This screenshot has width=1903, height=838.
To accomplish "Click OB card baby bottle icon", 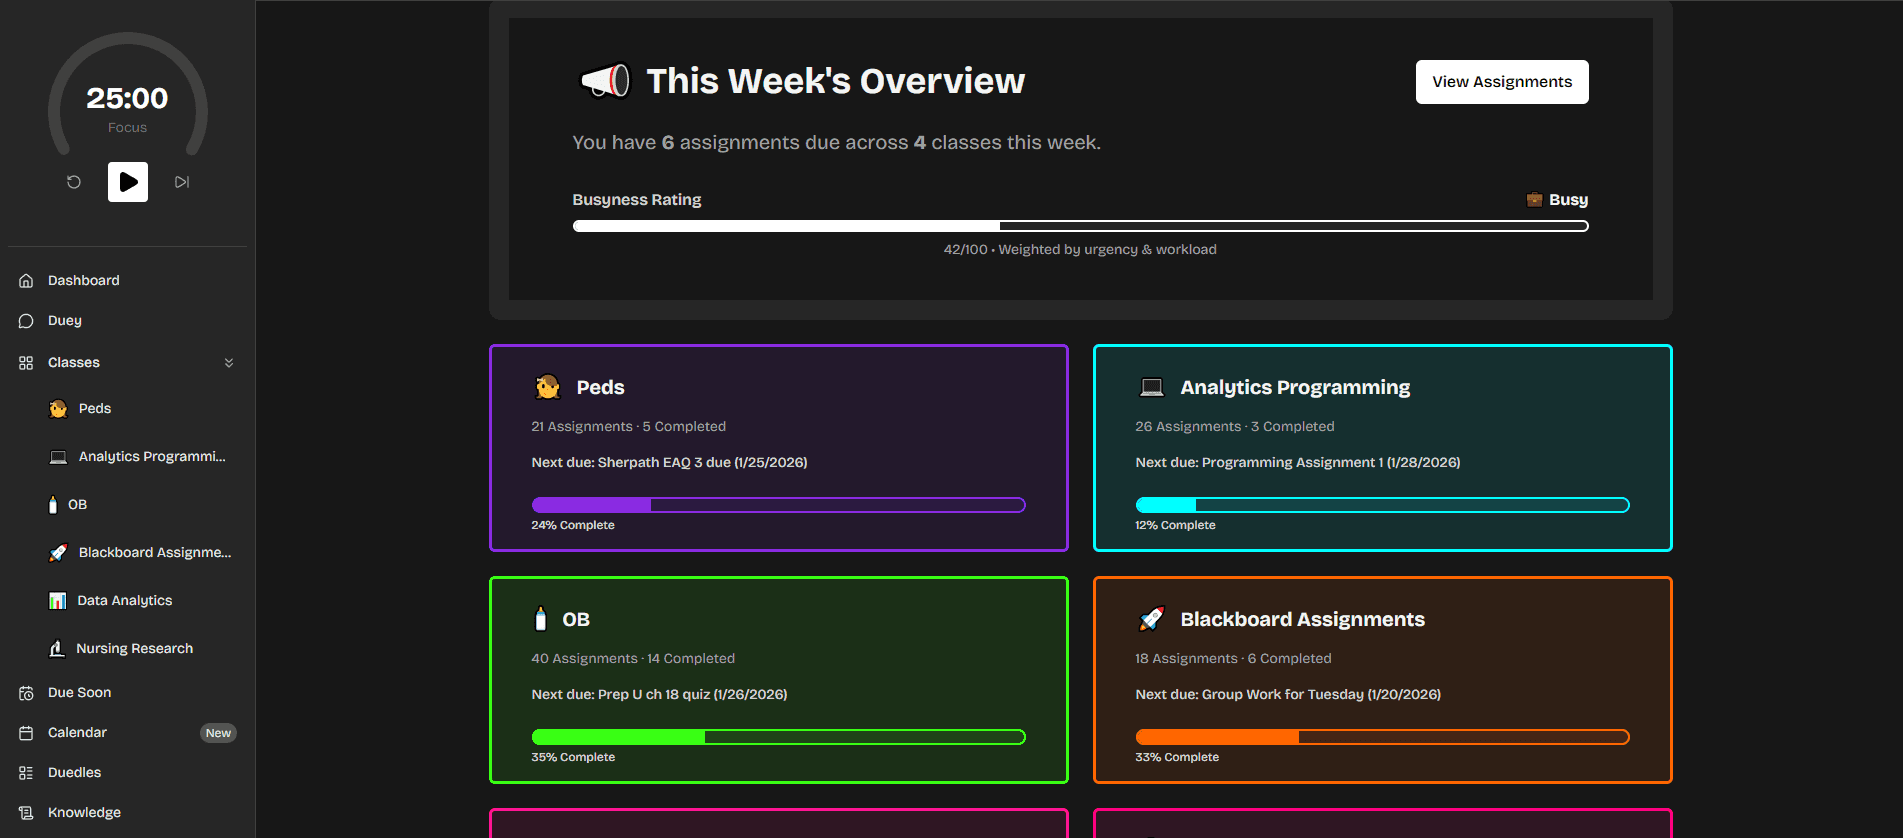I will click(x=541, y=619).
